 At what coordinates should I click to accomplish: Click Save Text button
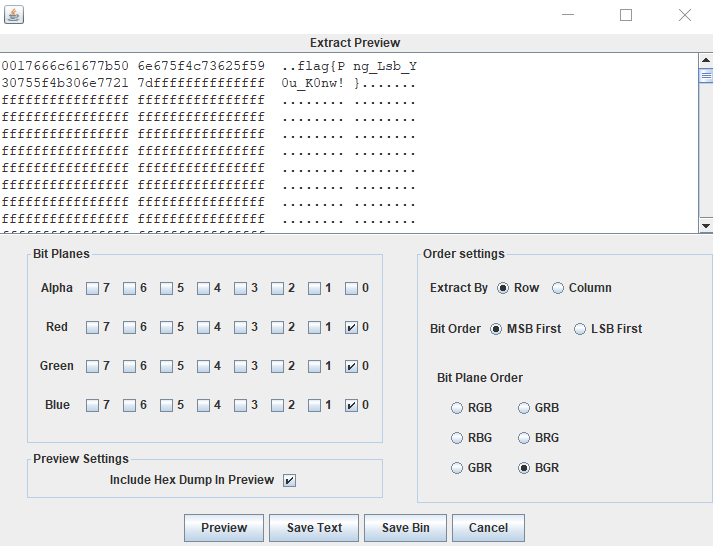click(x=314, y=528)
